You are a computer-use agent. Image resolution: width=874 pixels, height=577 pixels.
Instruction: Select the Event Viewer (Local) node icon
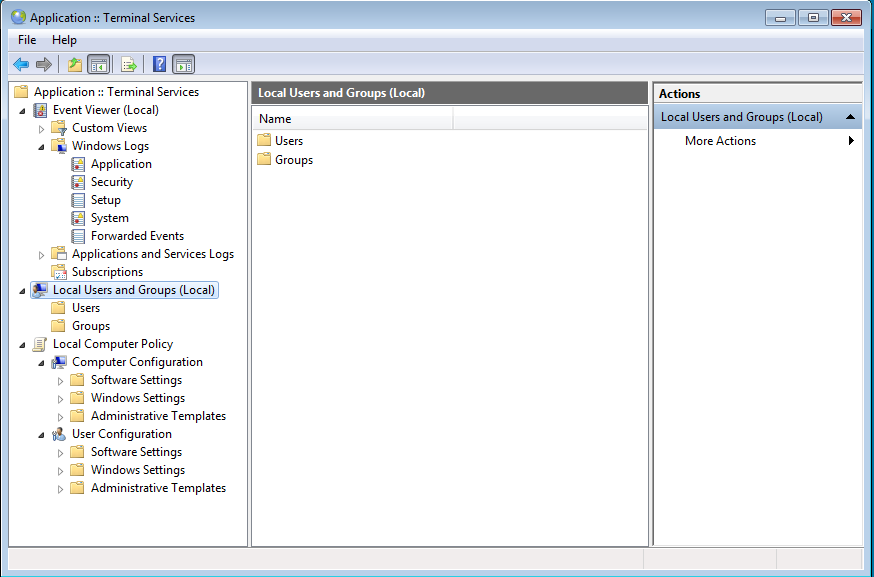[x=41, y=110]
